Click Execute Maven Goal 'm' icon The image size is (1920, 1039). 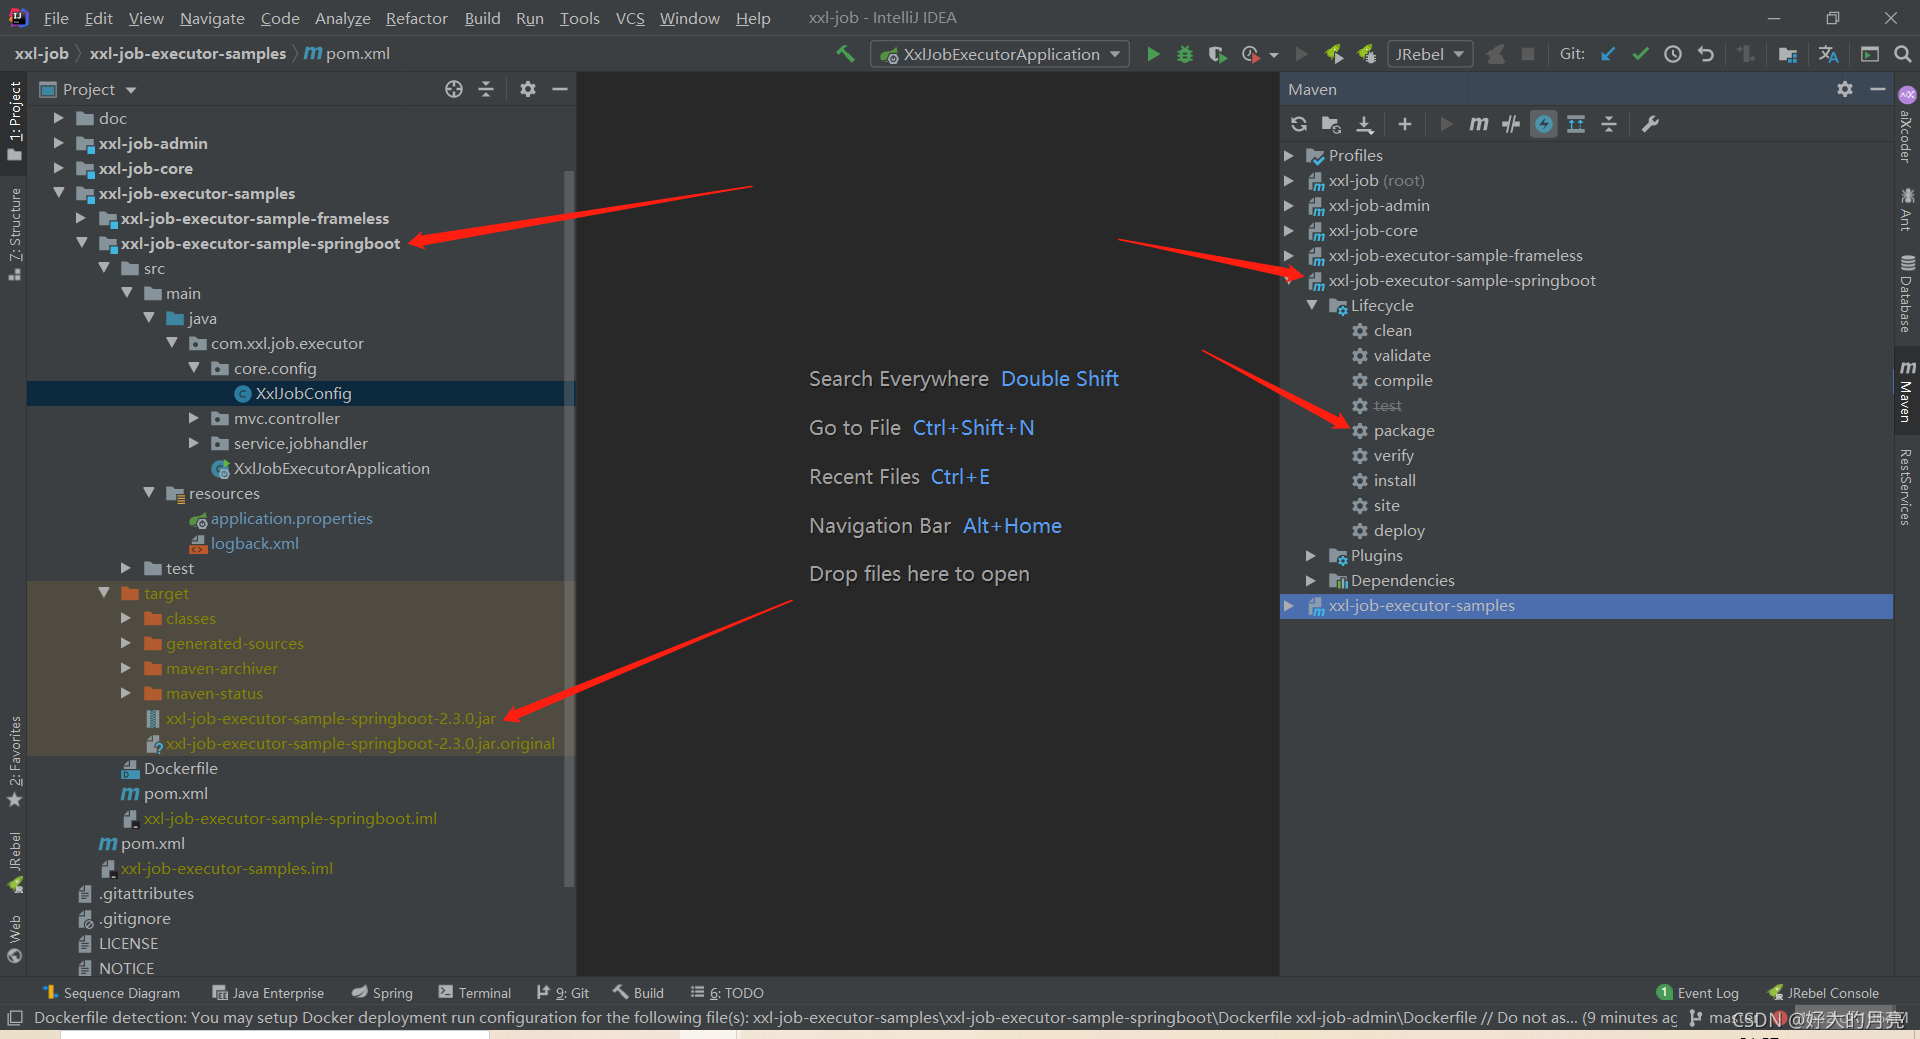(1478, 124)
